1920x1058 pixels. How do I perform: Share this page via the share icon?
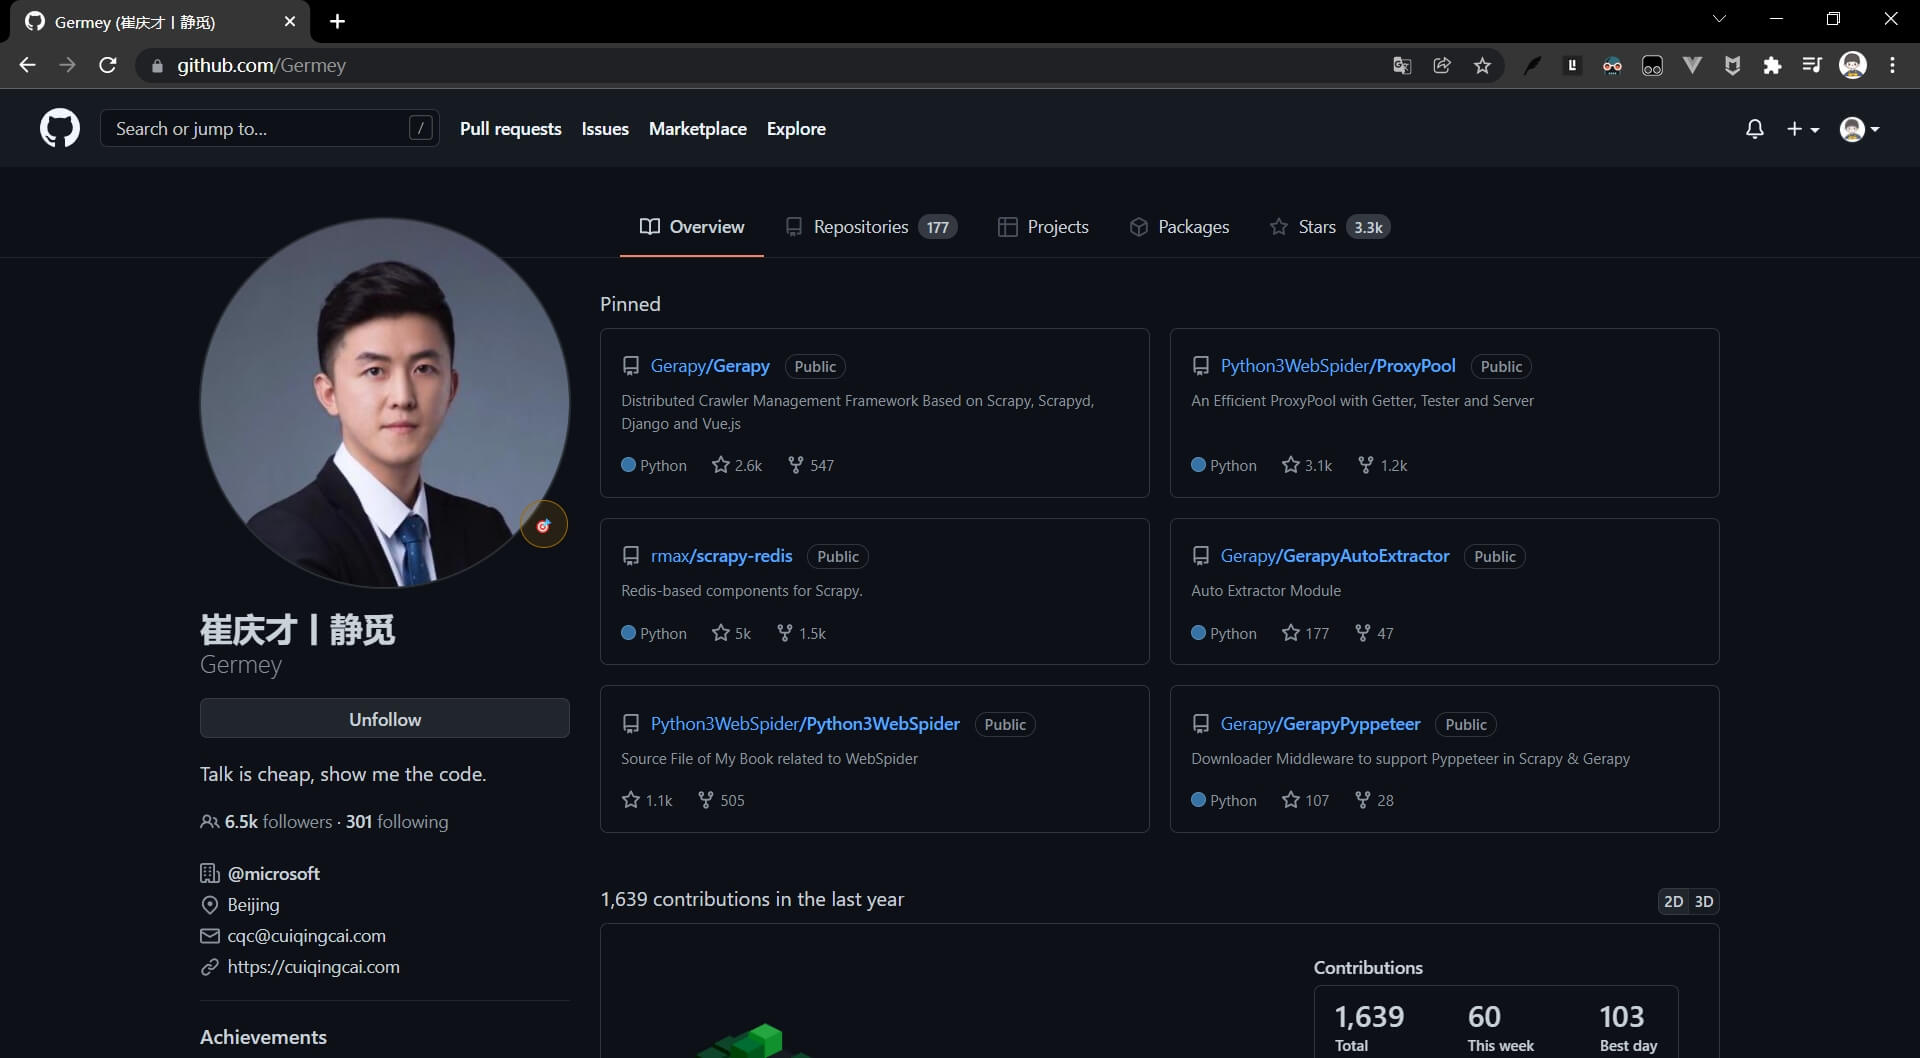coord(1442,65)
